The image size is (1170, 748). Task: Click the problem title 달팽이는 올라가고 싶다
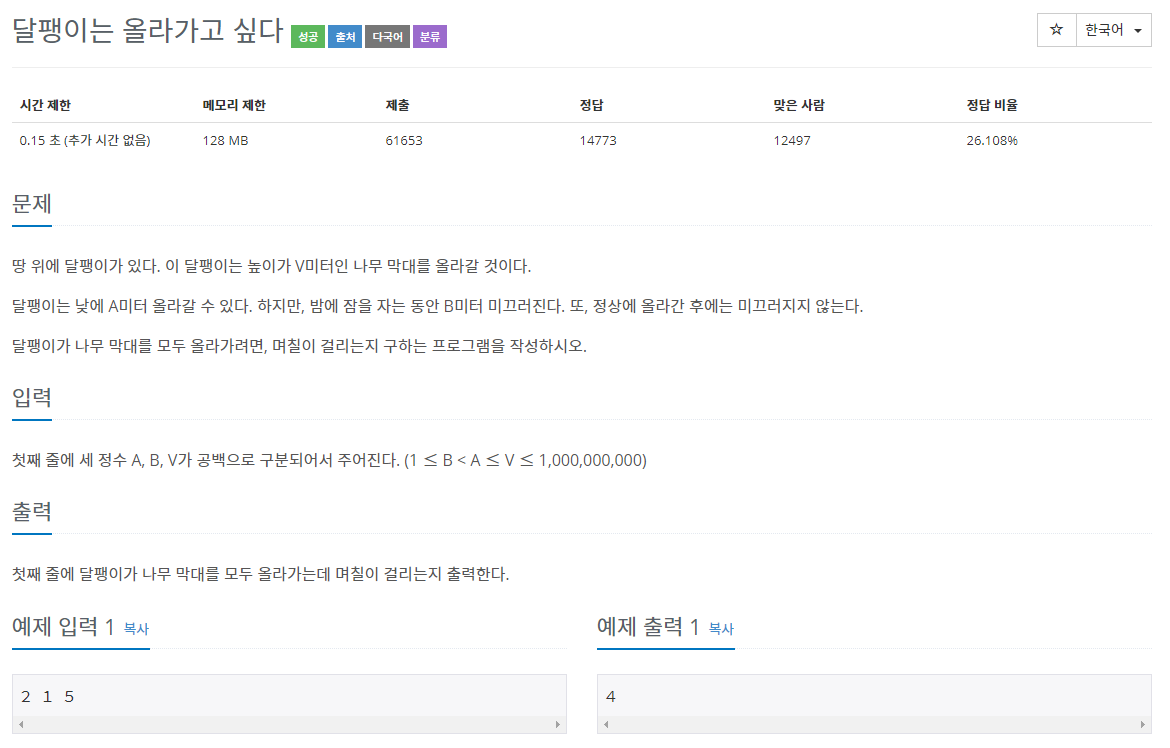[x=148, y=31]
